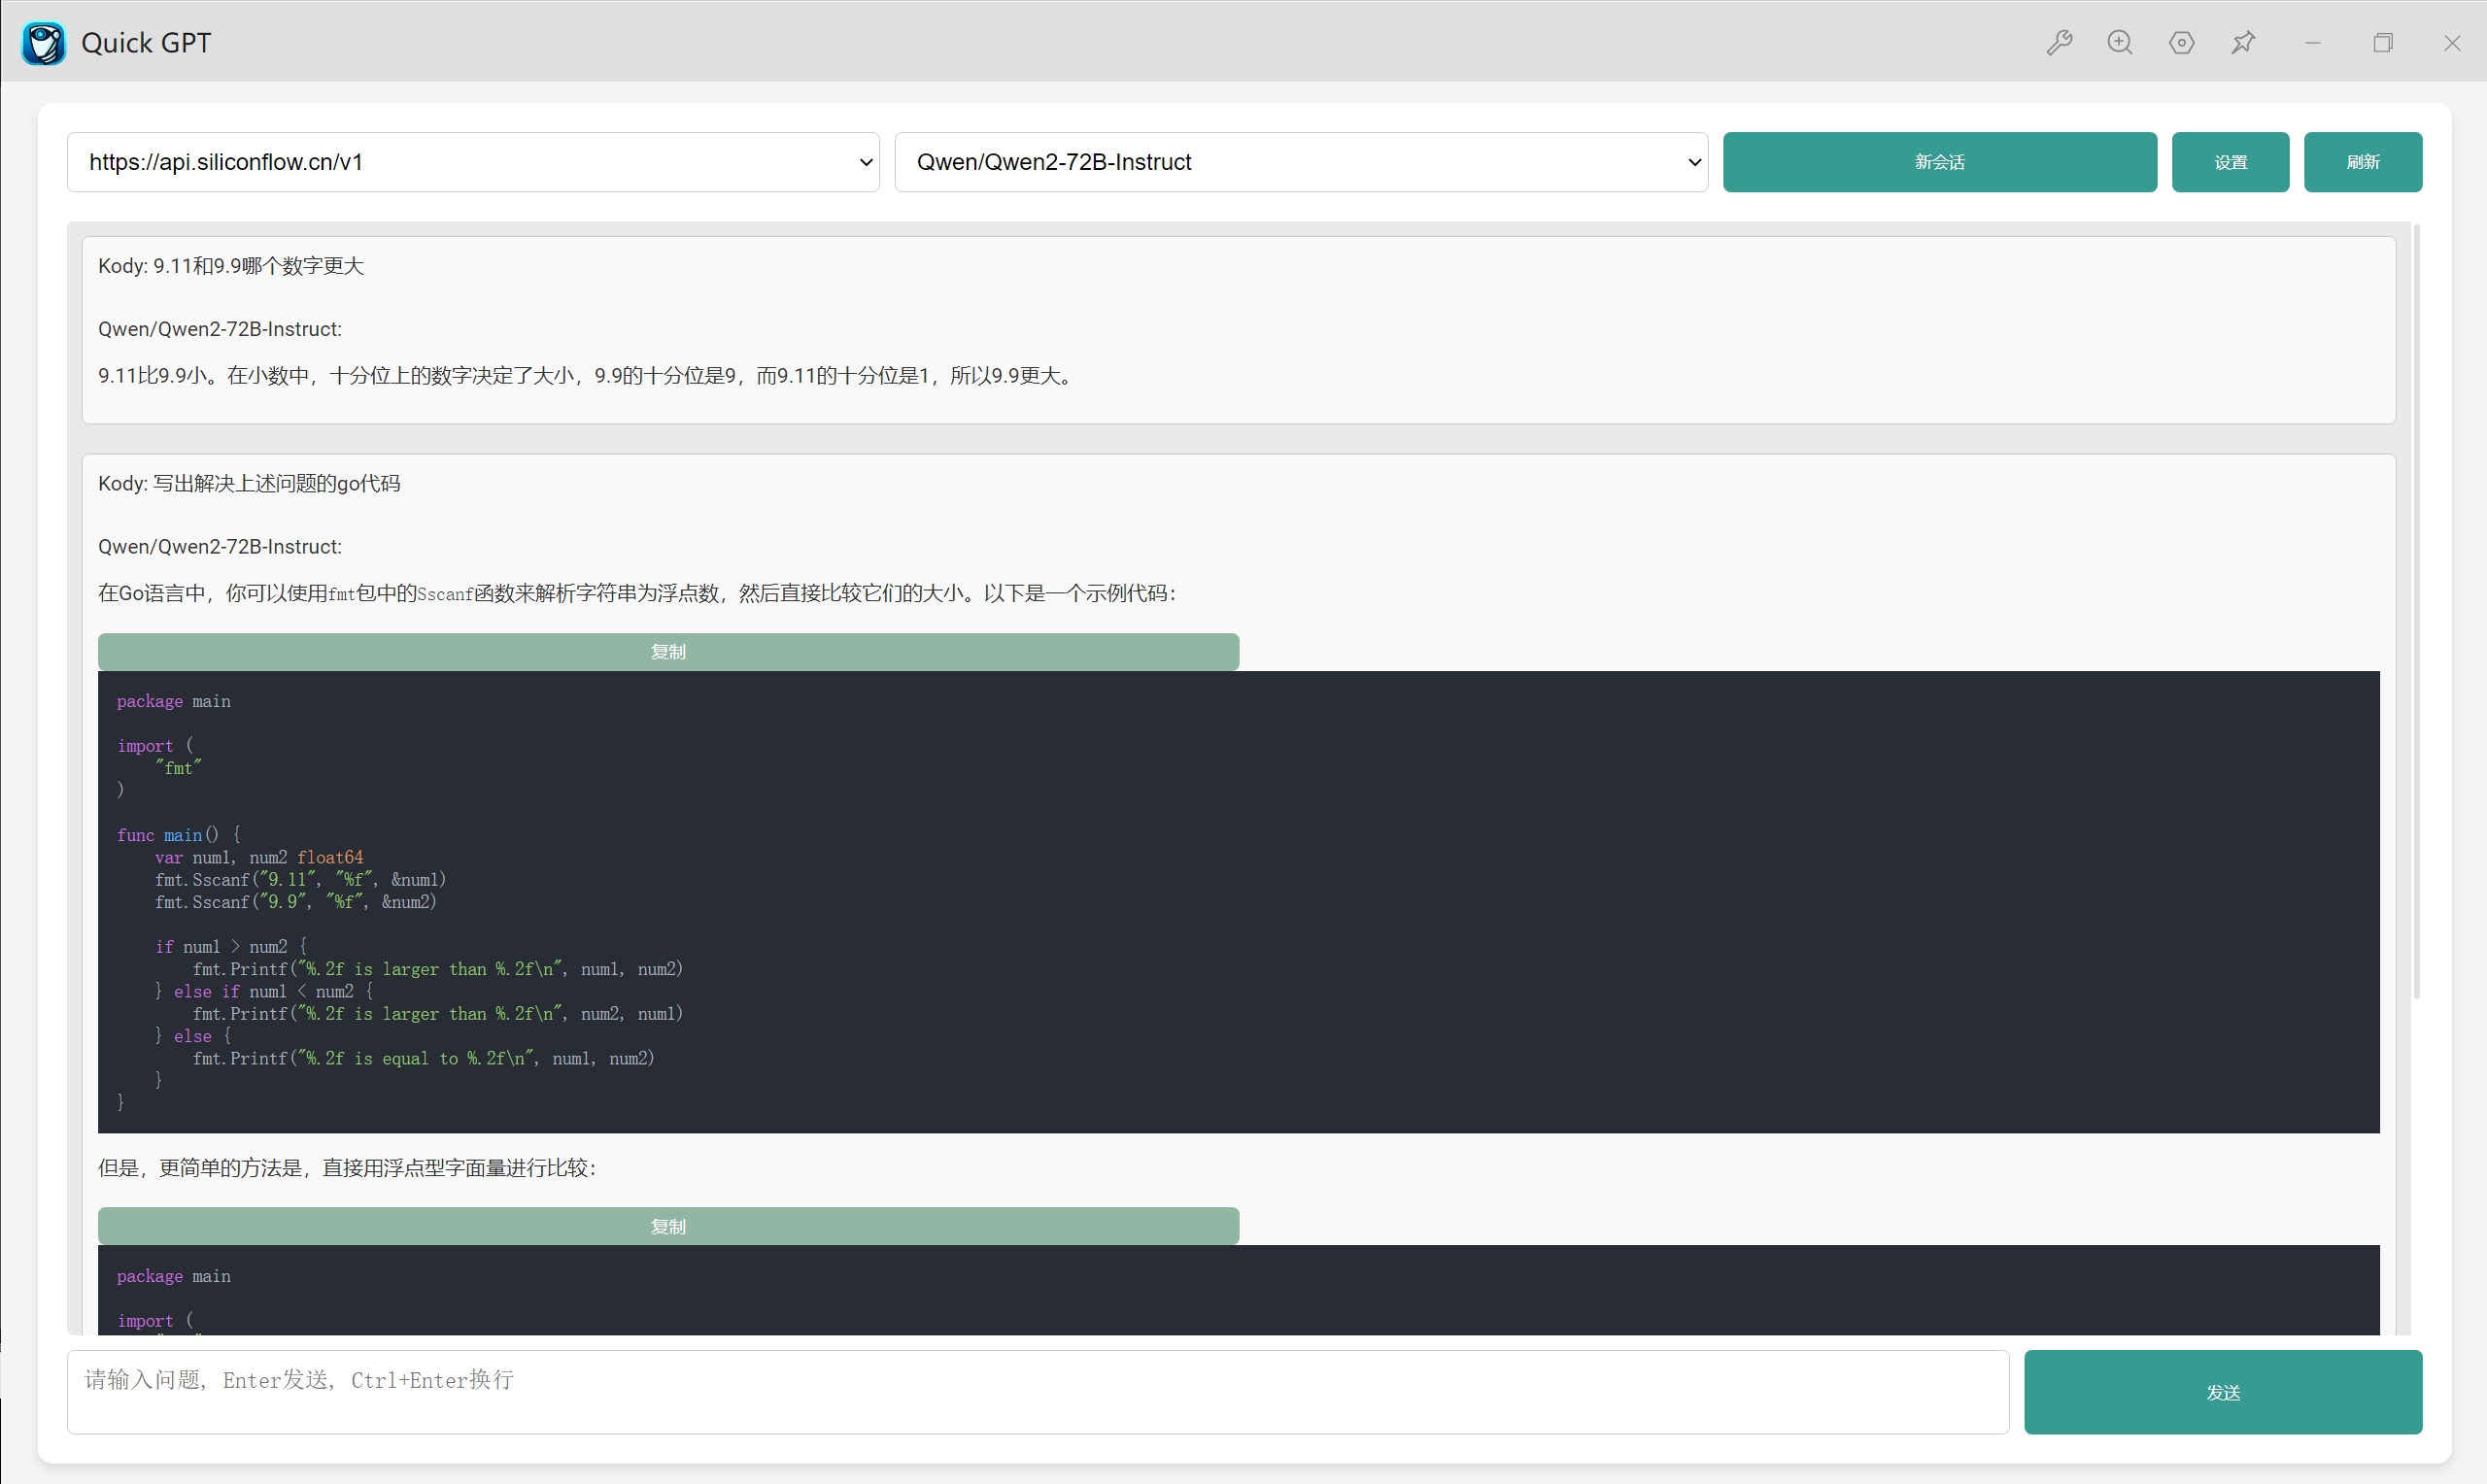Open the hexagon settings icon in title bar
The height and width of the screenshot is (1484, 2487).
coord(2182,43)
